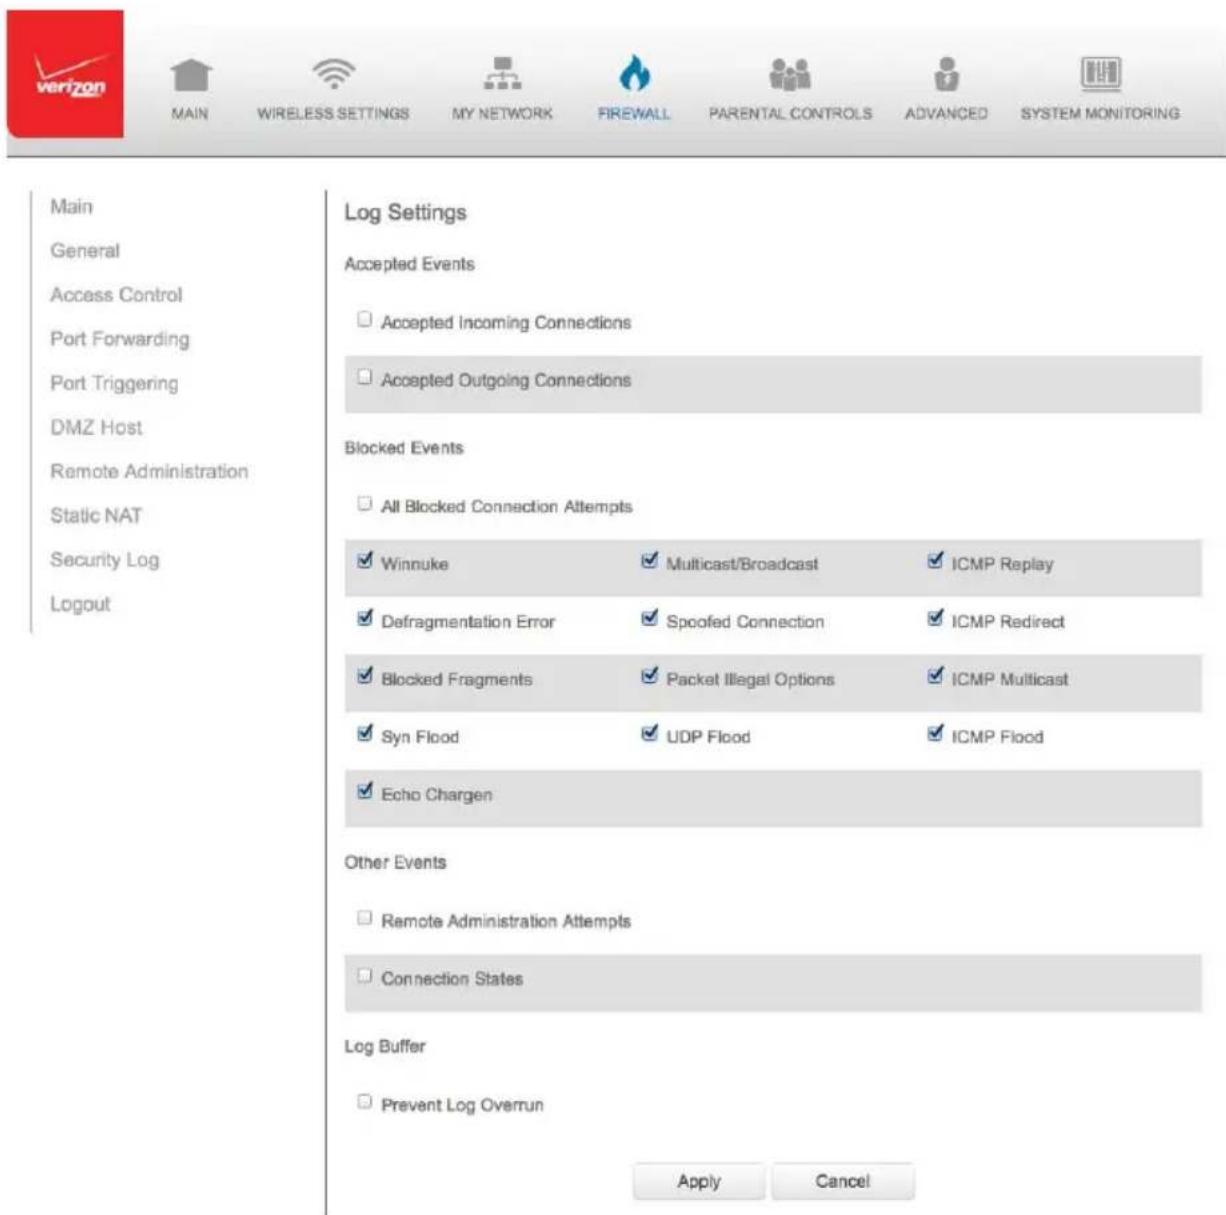Click the Log Buffer section label
This screenshot has width=1226, height=1215.
[385, 1047]
